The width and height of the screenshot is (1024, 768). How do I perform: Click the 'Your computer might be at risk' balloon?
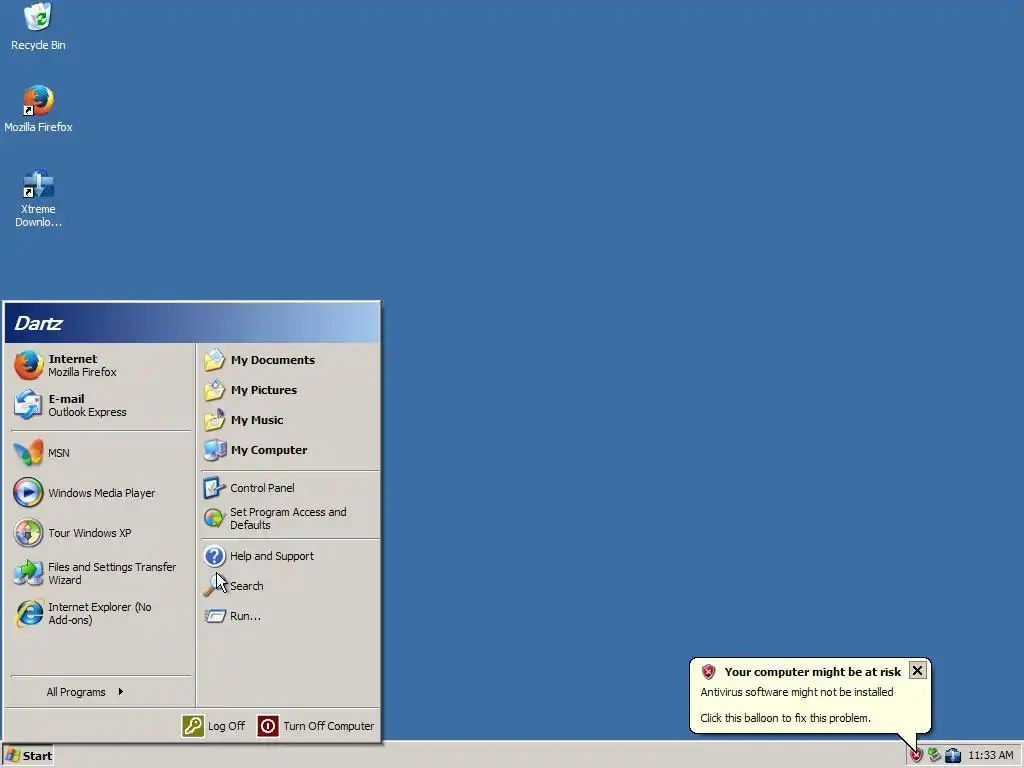[x=810, y=696]
